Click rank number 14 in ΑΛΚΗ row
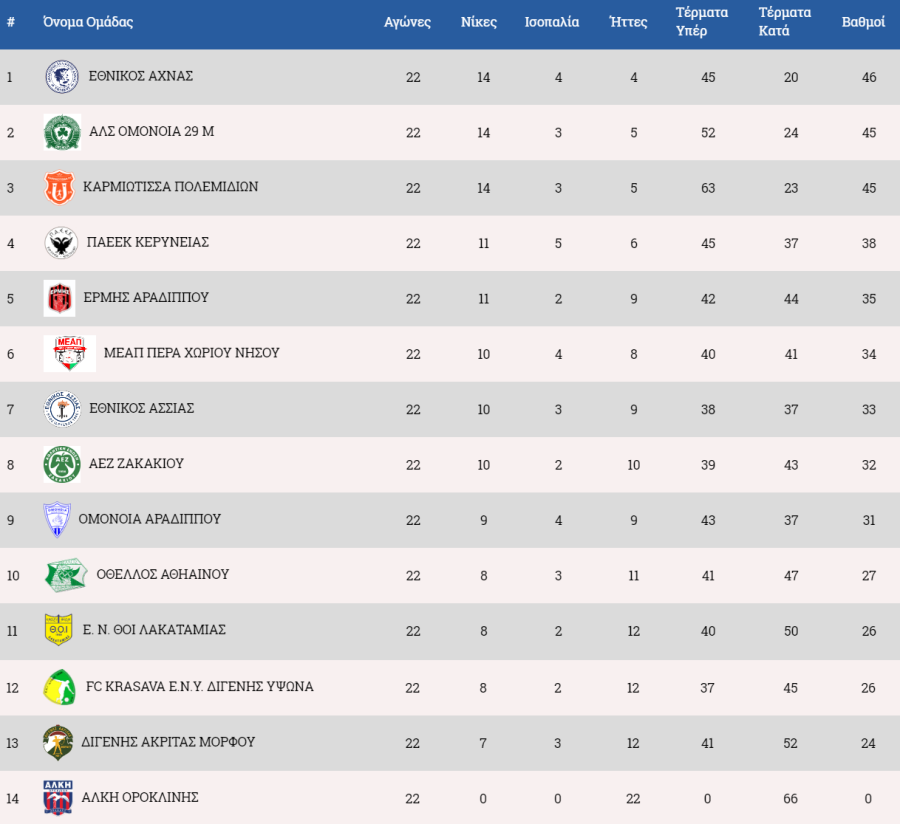The width and height of the screenshot is (900, 824). 13,799
